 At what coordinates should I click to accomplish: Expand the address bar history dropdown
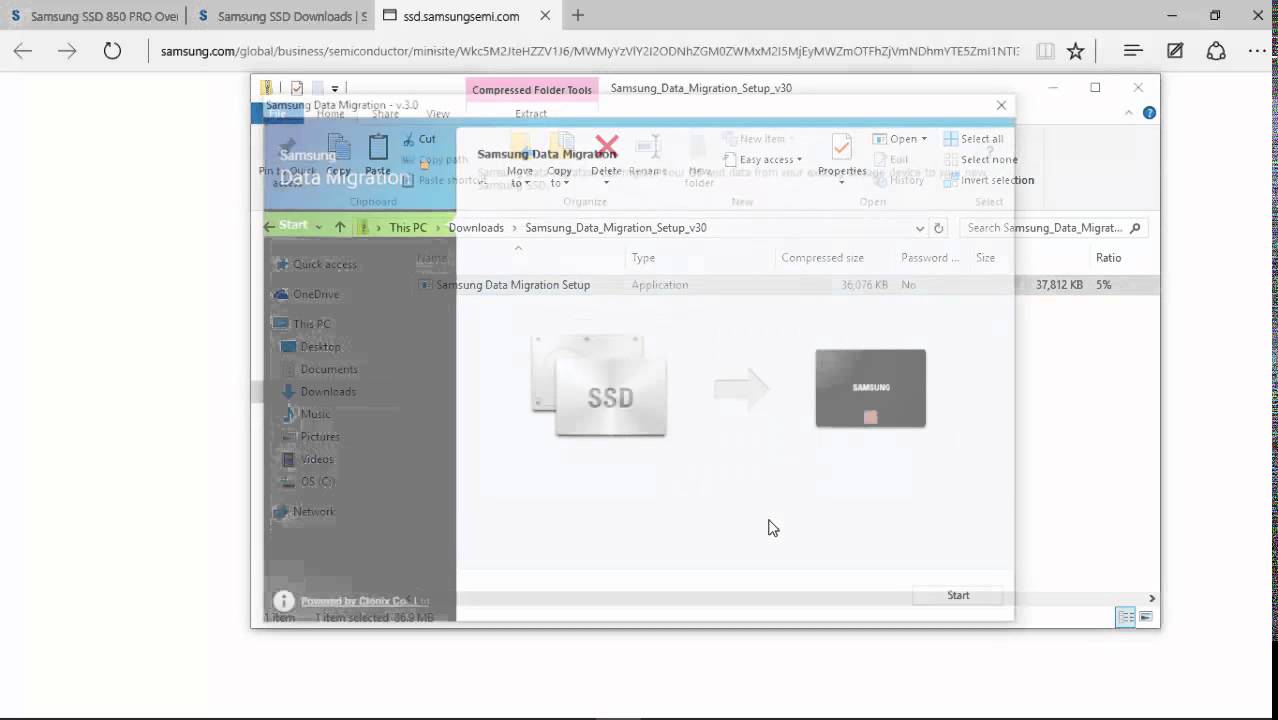pyautogui.click(x=920, y=228)
